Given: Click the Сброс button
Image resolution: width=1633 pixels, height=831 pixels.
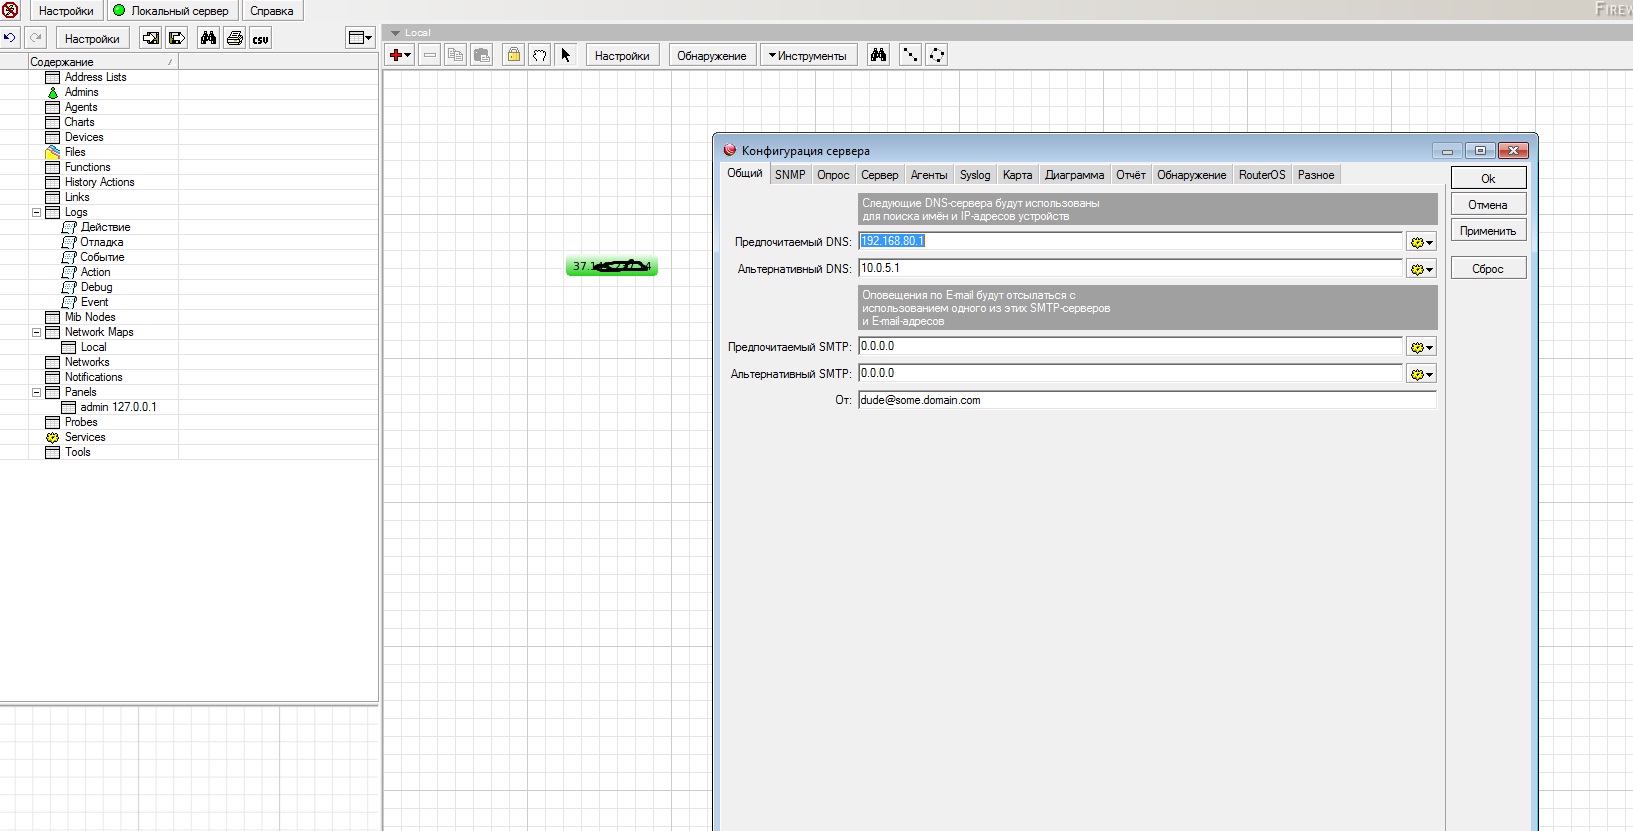Looking at the screenshot, I should [1487, 269].
